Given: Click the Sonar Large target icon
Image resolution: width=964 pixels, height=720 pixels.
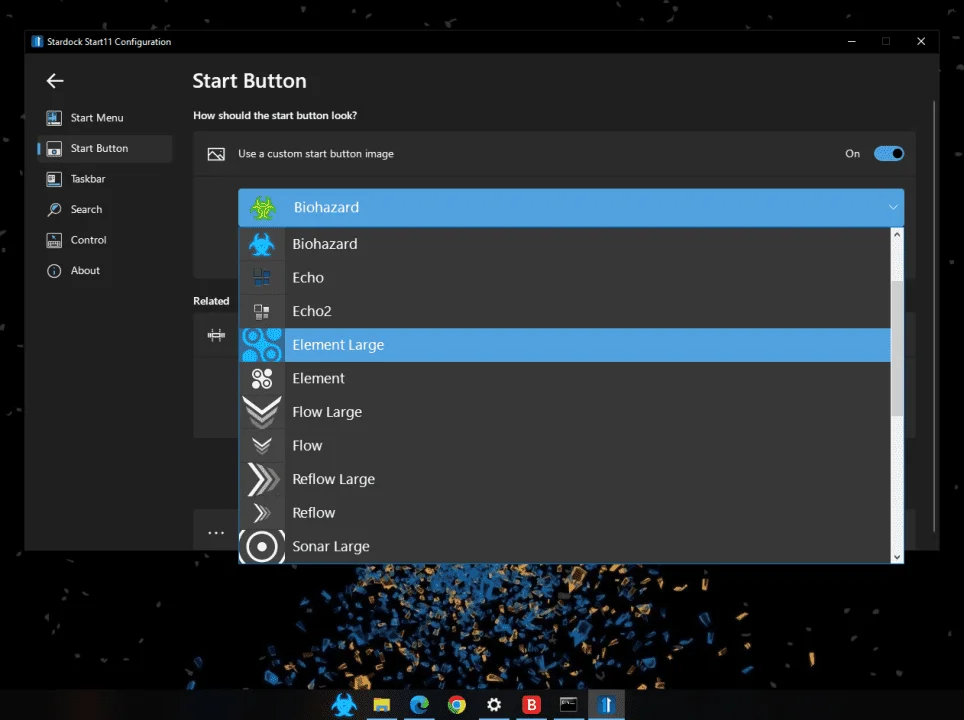Looking at the screenshot, I should 262,547.
